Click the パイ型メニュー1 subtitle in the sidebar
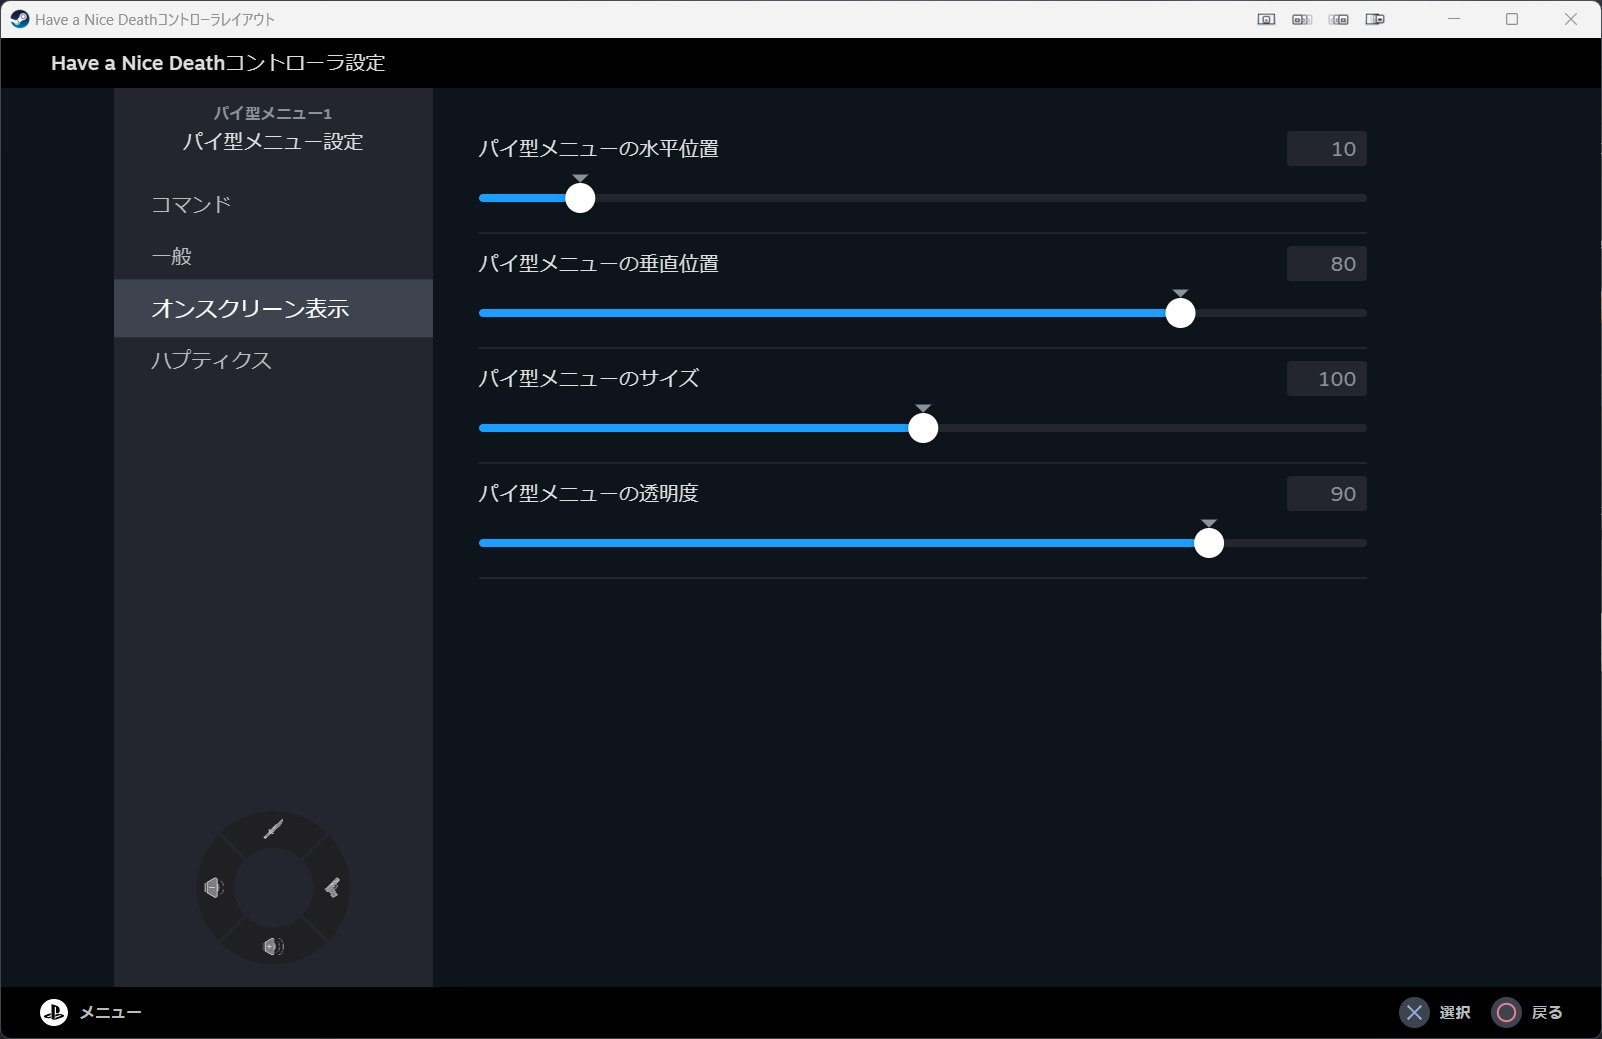The image size is (1602, 1039). (273, 113)
